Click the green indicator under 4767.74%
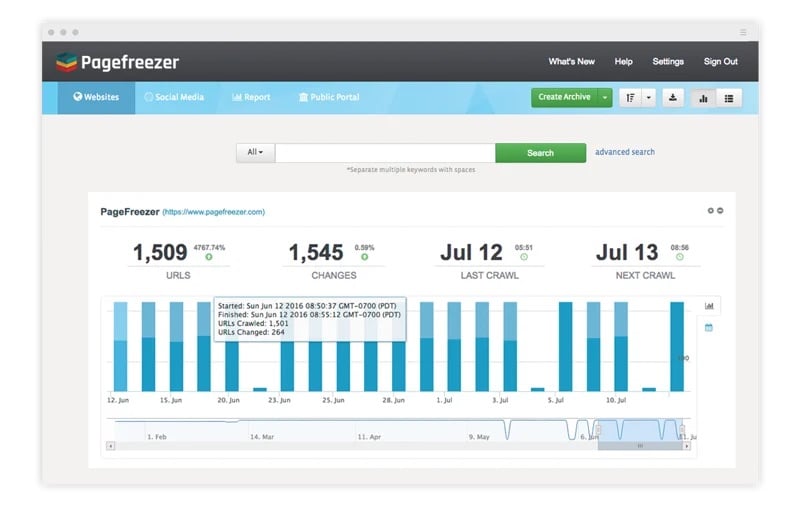The width and height of the screenshot is (800, 507). 209,257
